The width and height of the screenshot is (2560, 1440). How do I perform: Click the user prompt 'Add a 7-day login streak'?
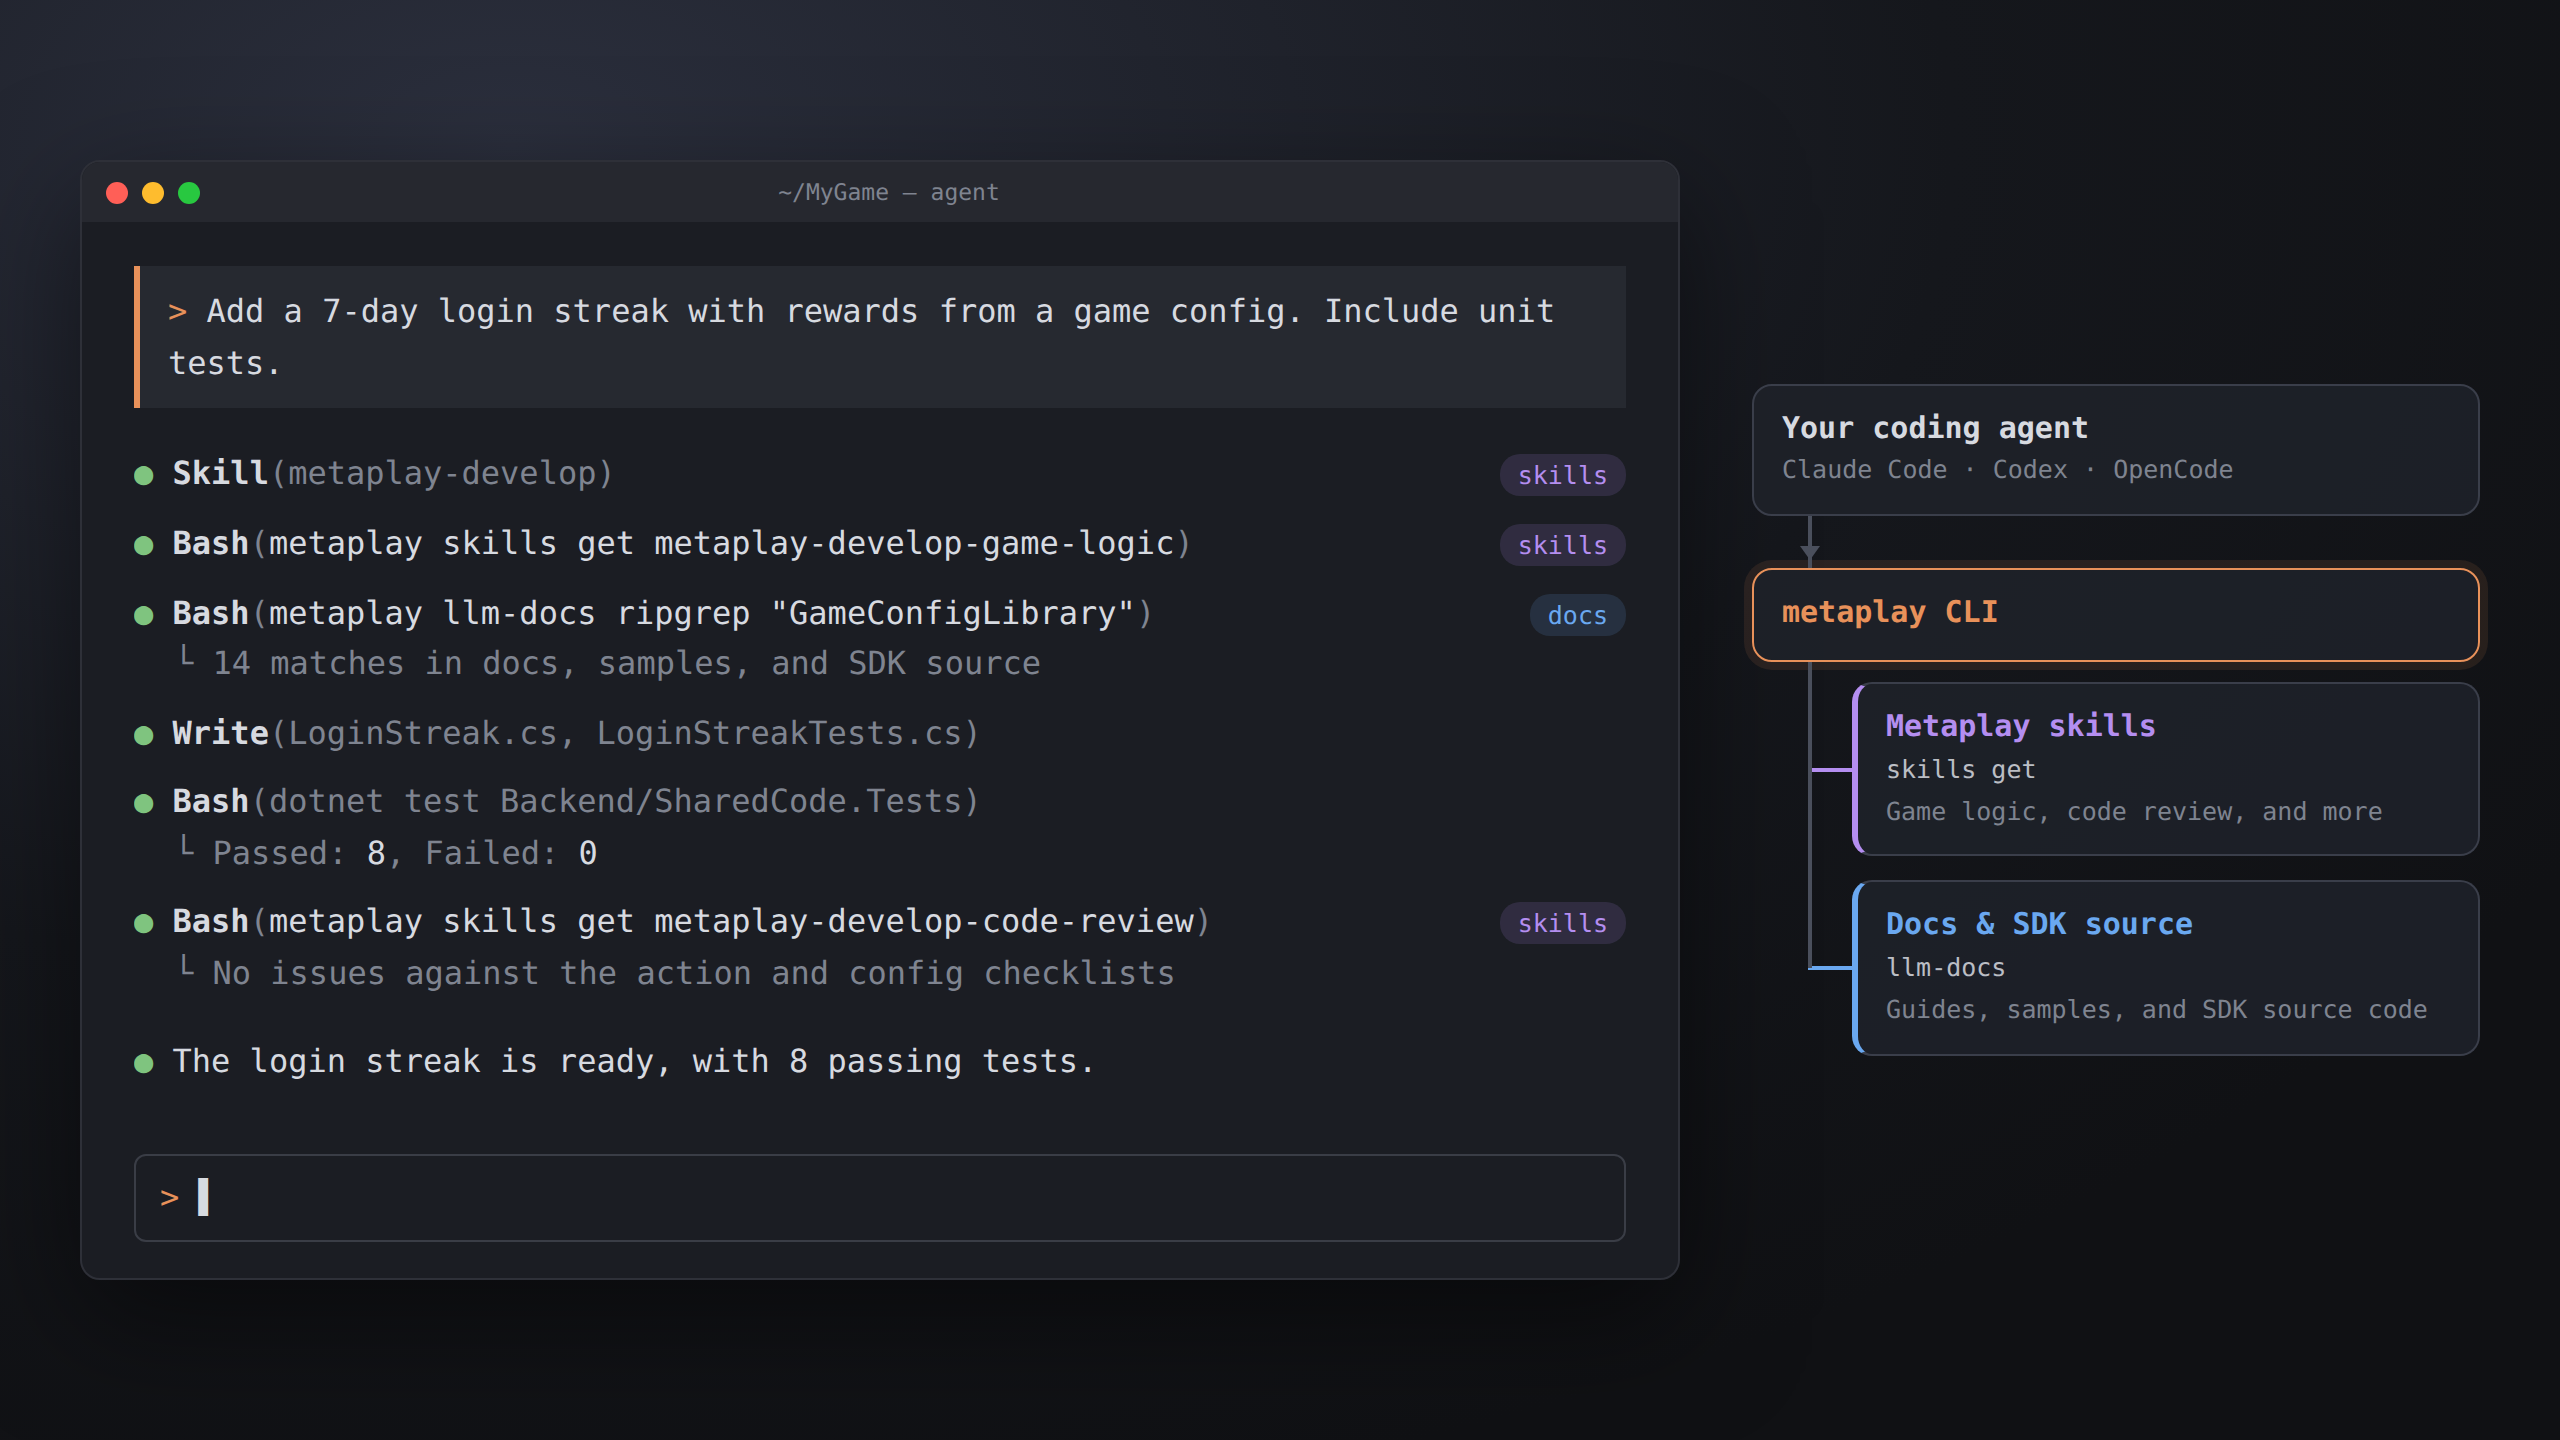[x=880, y=337]
